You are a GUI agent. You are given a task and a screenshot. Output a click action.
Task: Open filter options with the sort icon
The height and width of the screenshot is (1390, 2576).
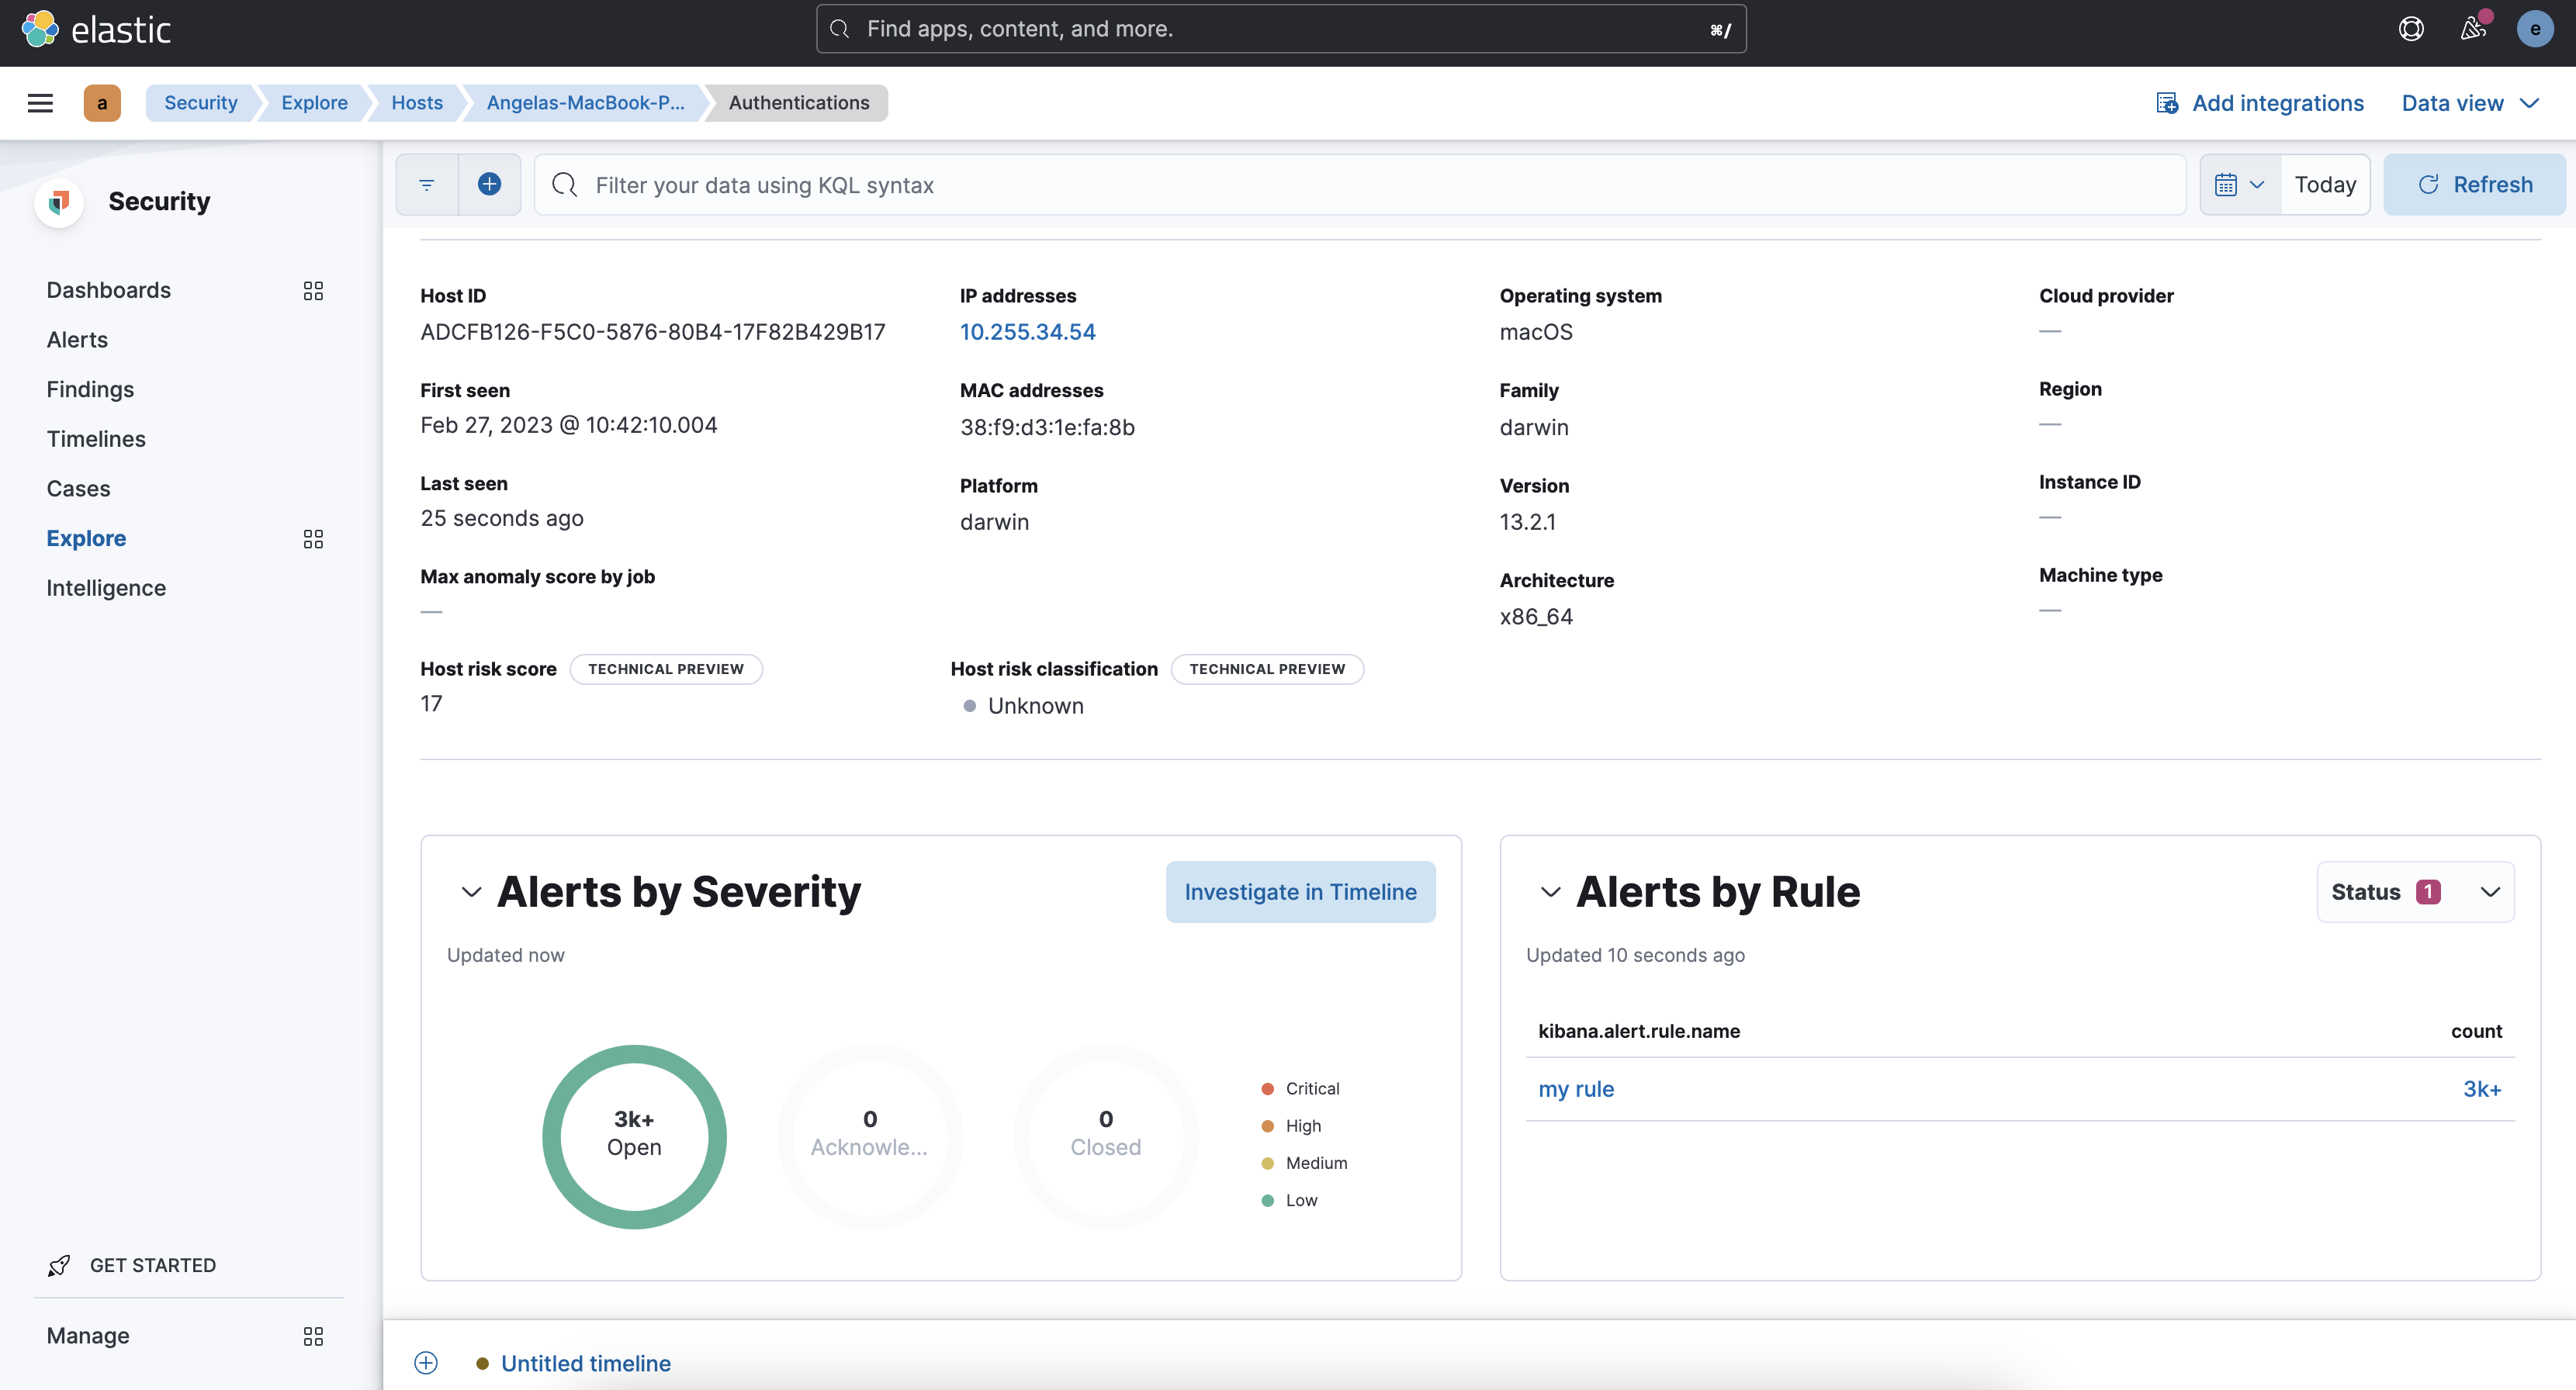(x=426, y=184)
